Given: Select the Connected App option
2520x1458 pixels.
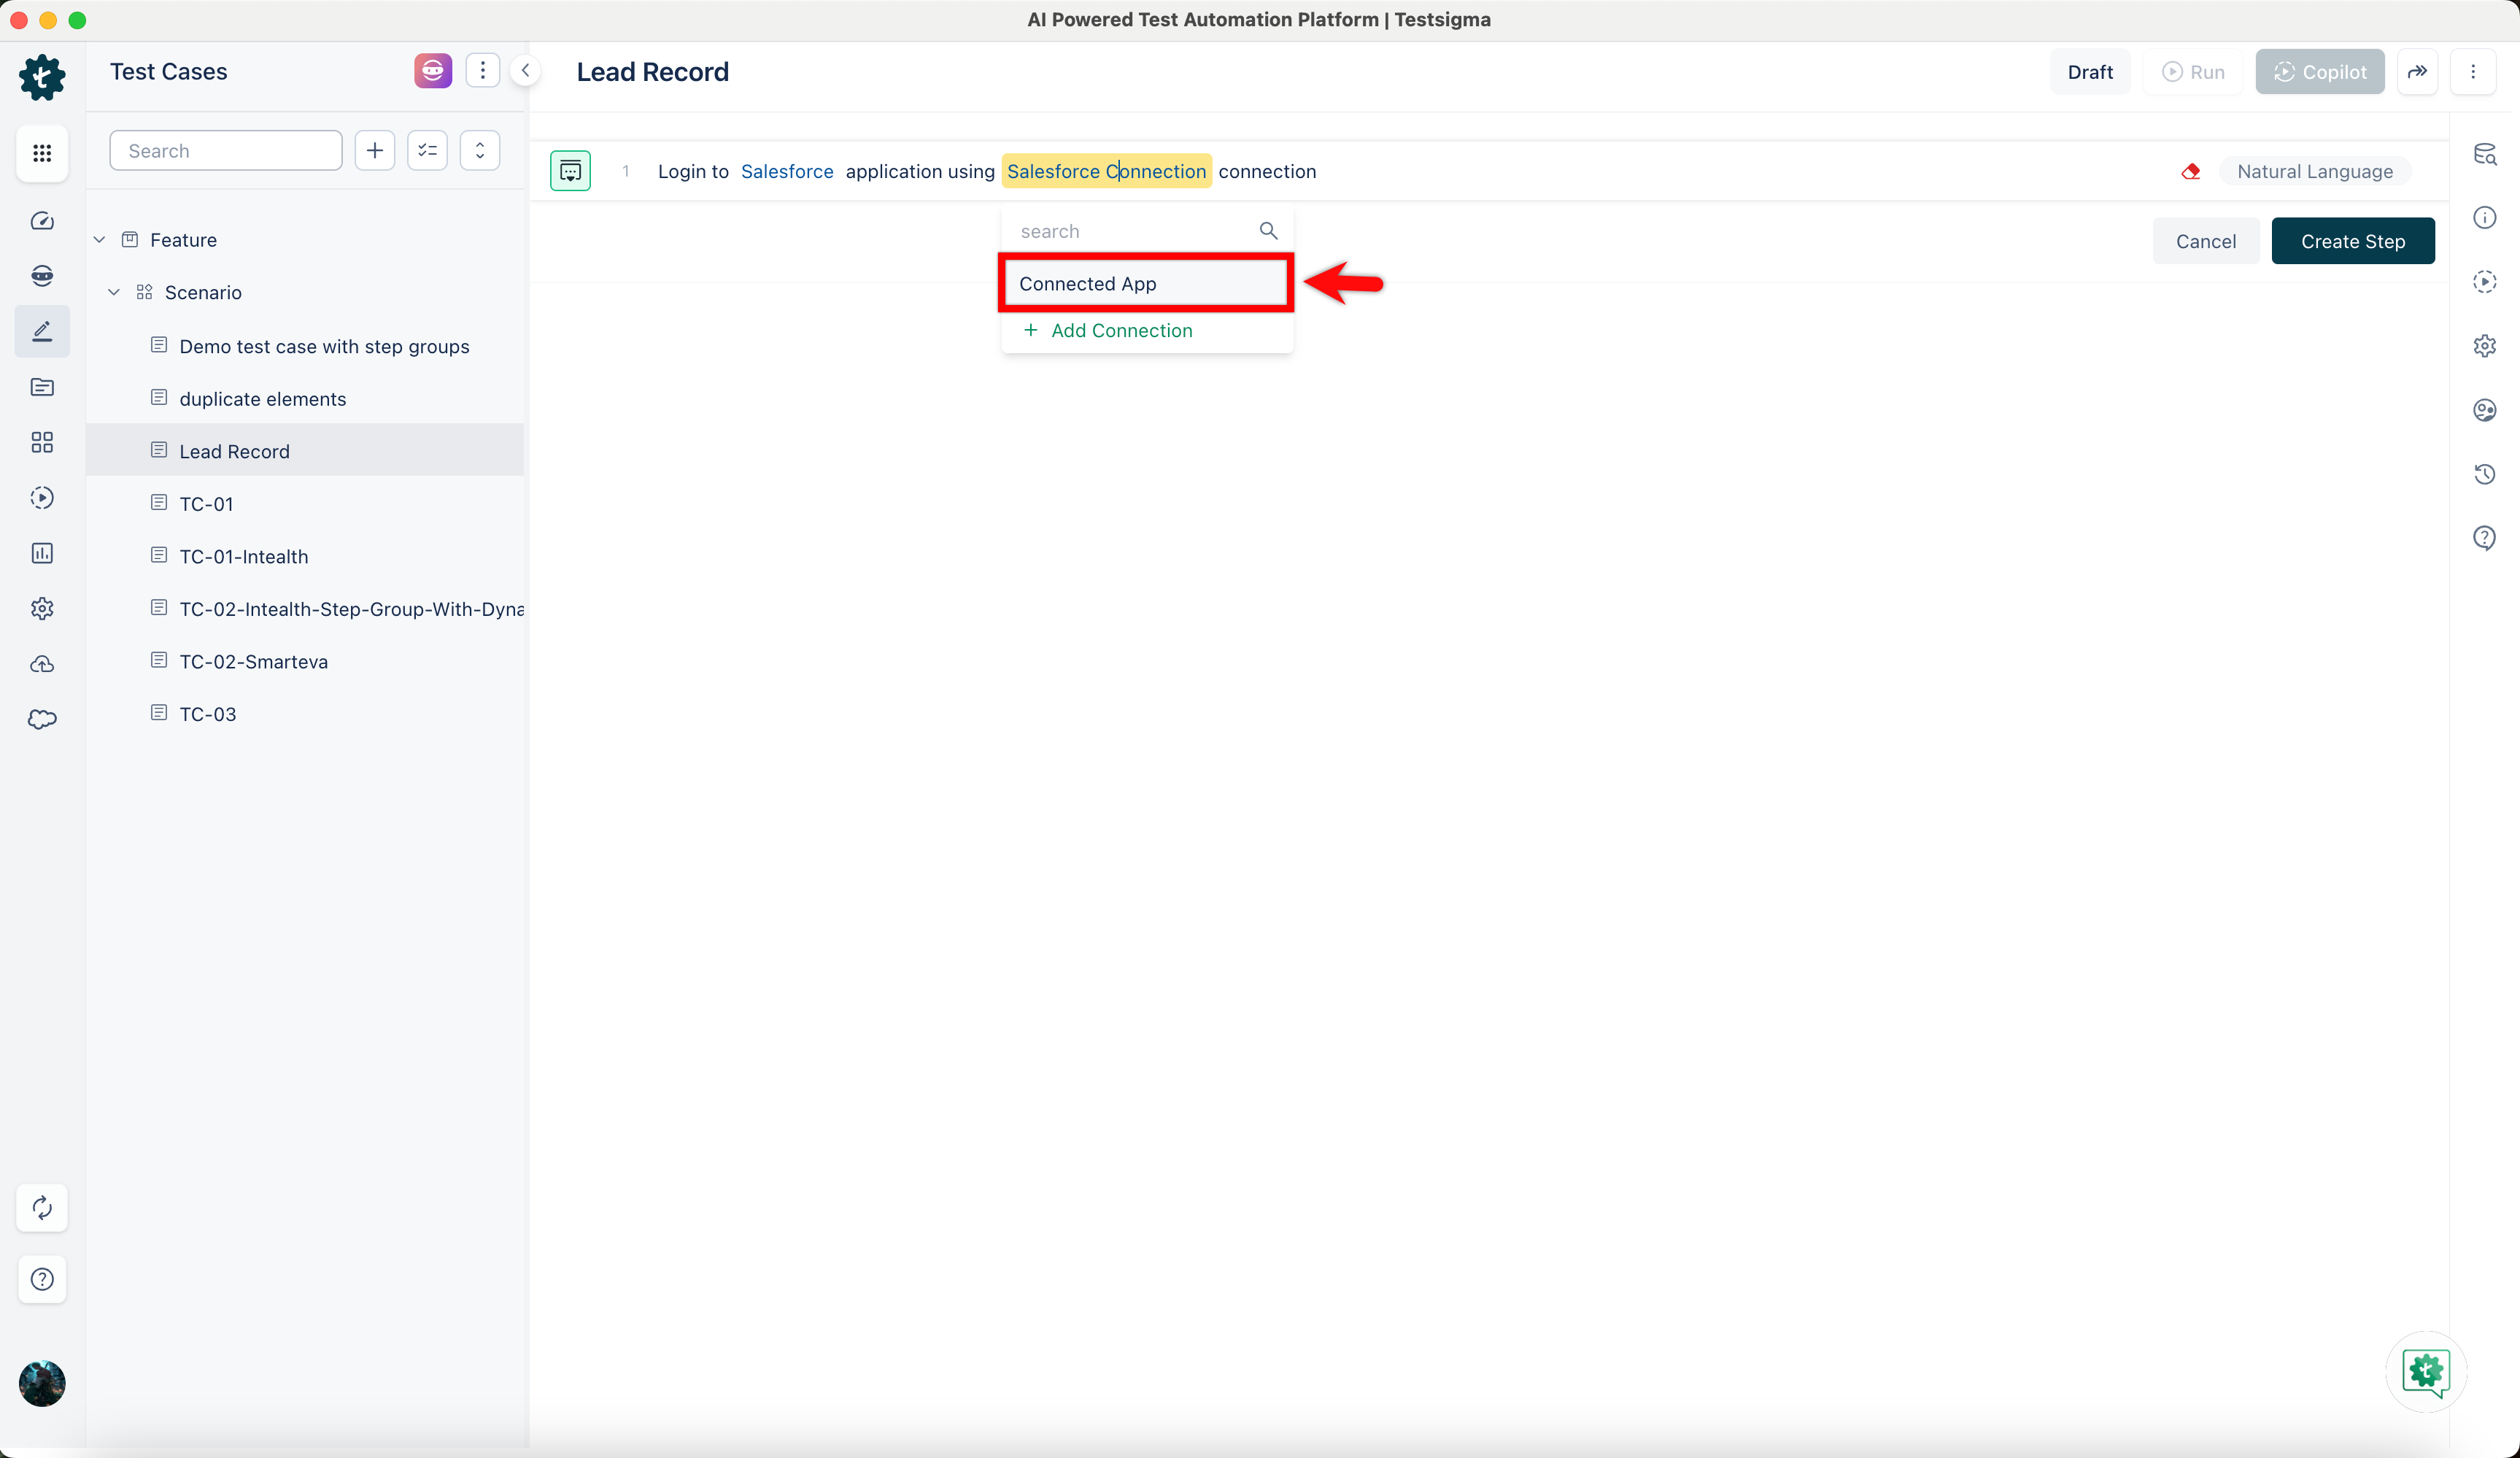Looking at the screenshot, I should coord(1146,283).
